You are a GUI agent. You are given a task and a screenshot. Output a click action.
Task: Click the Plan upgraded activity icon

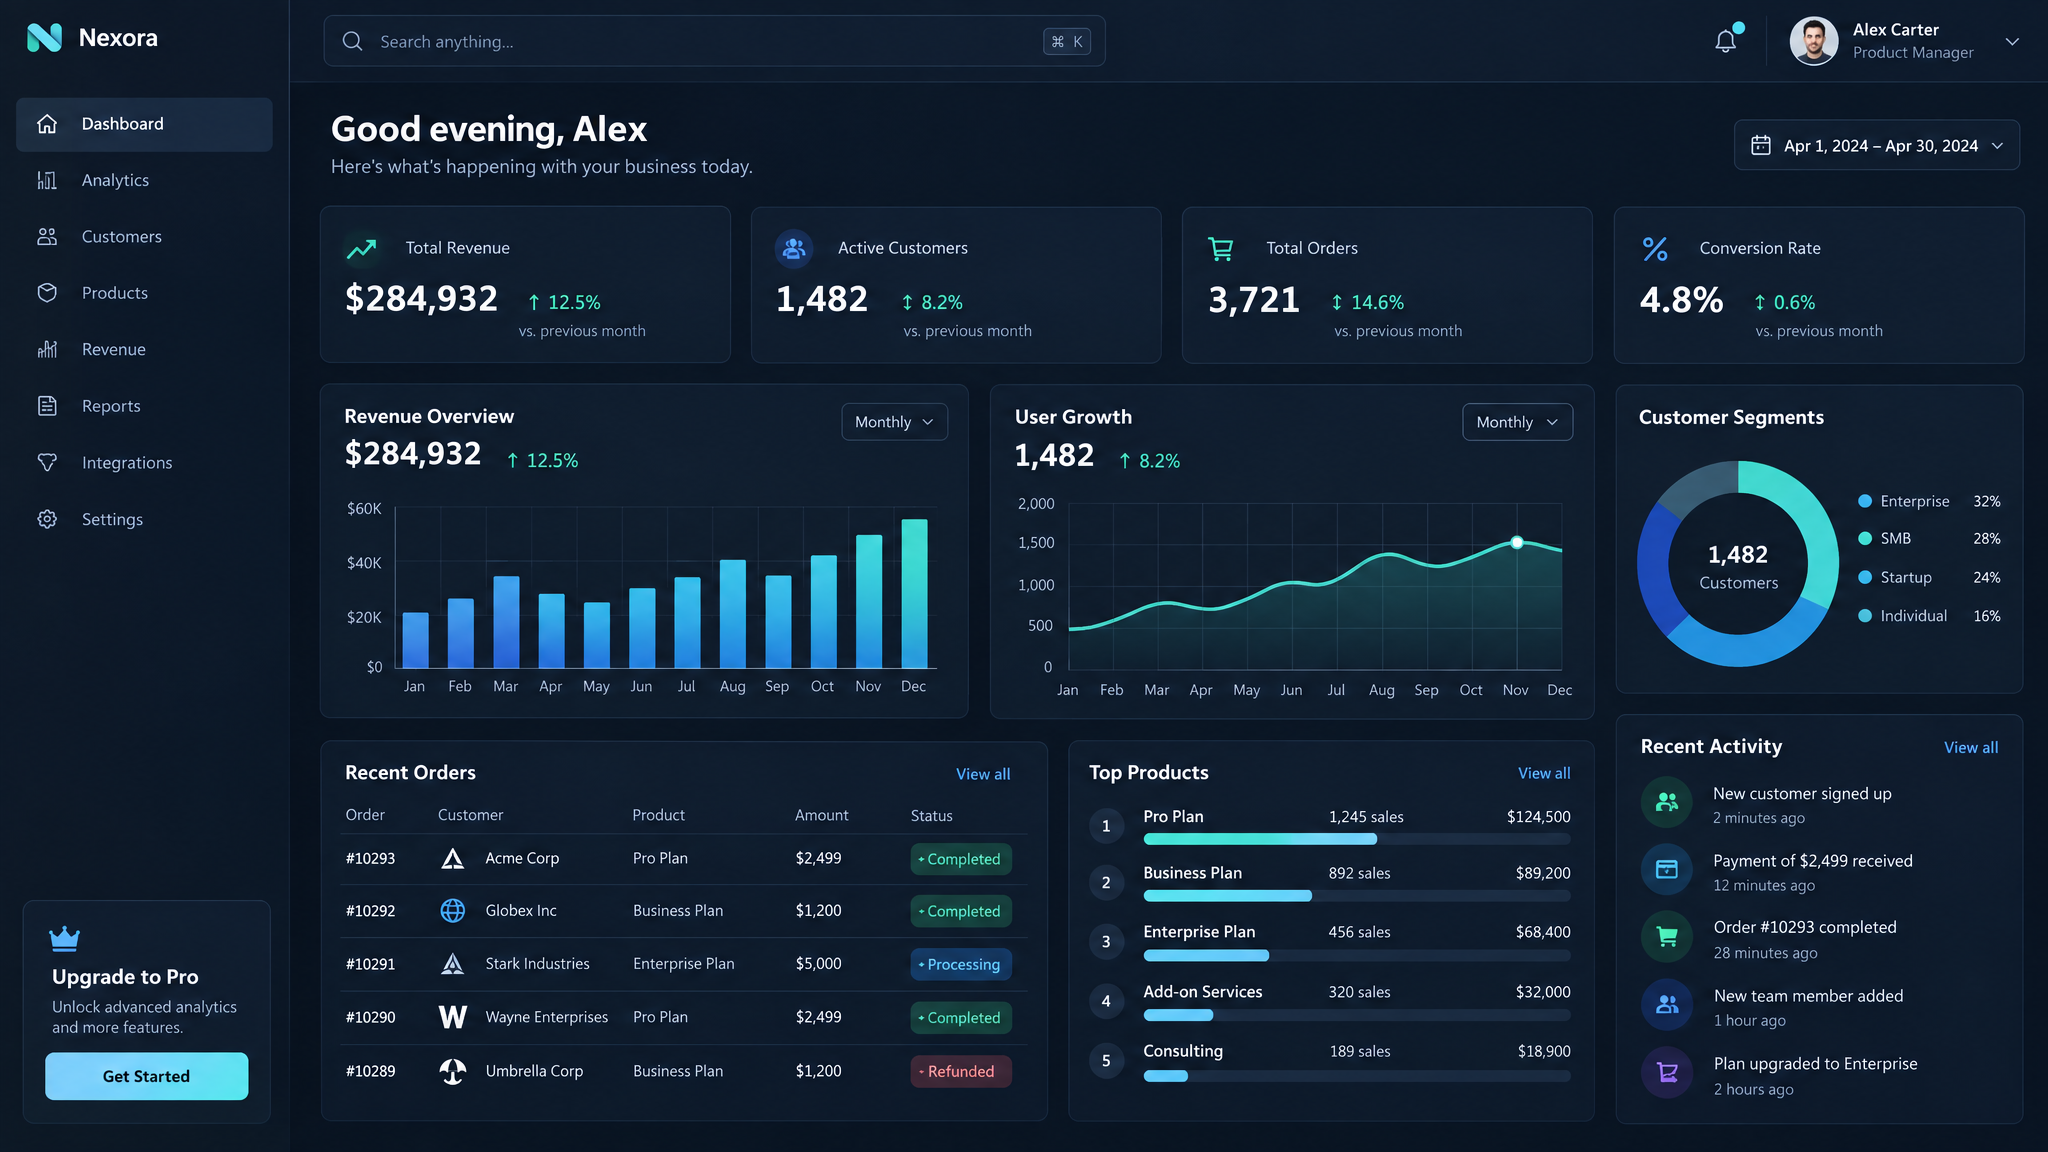(1667, 1072)
